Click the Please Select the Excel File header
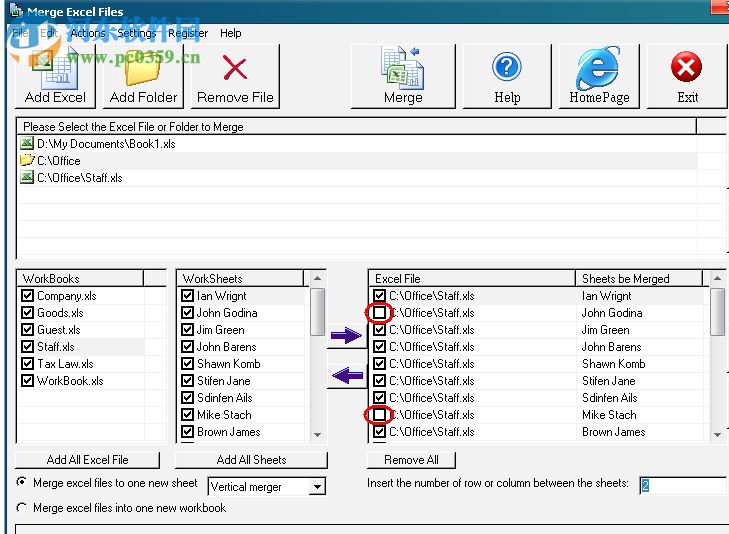 357,126
